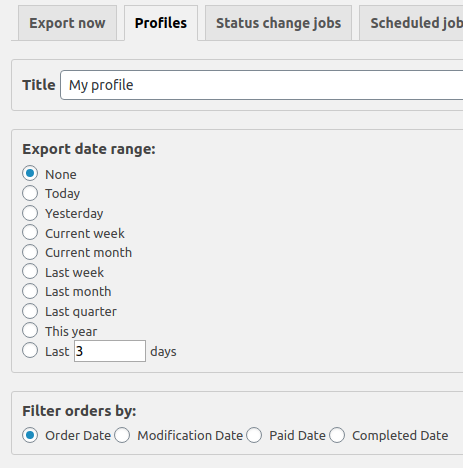
Task: Select the Last quarter option
Action: (30, 311)
